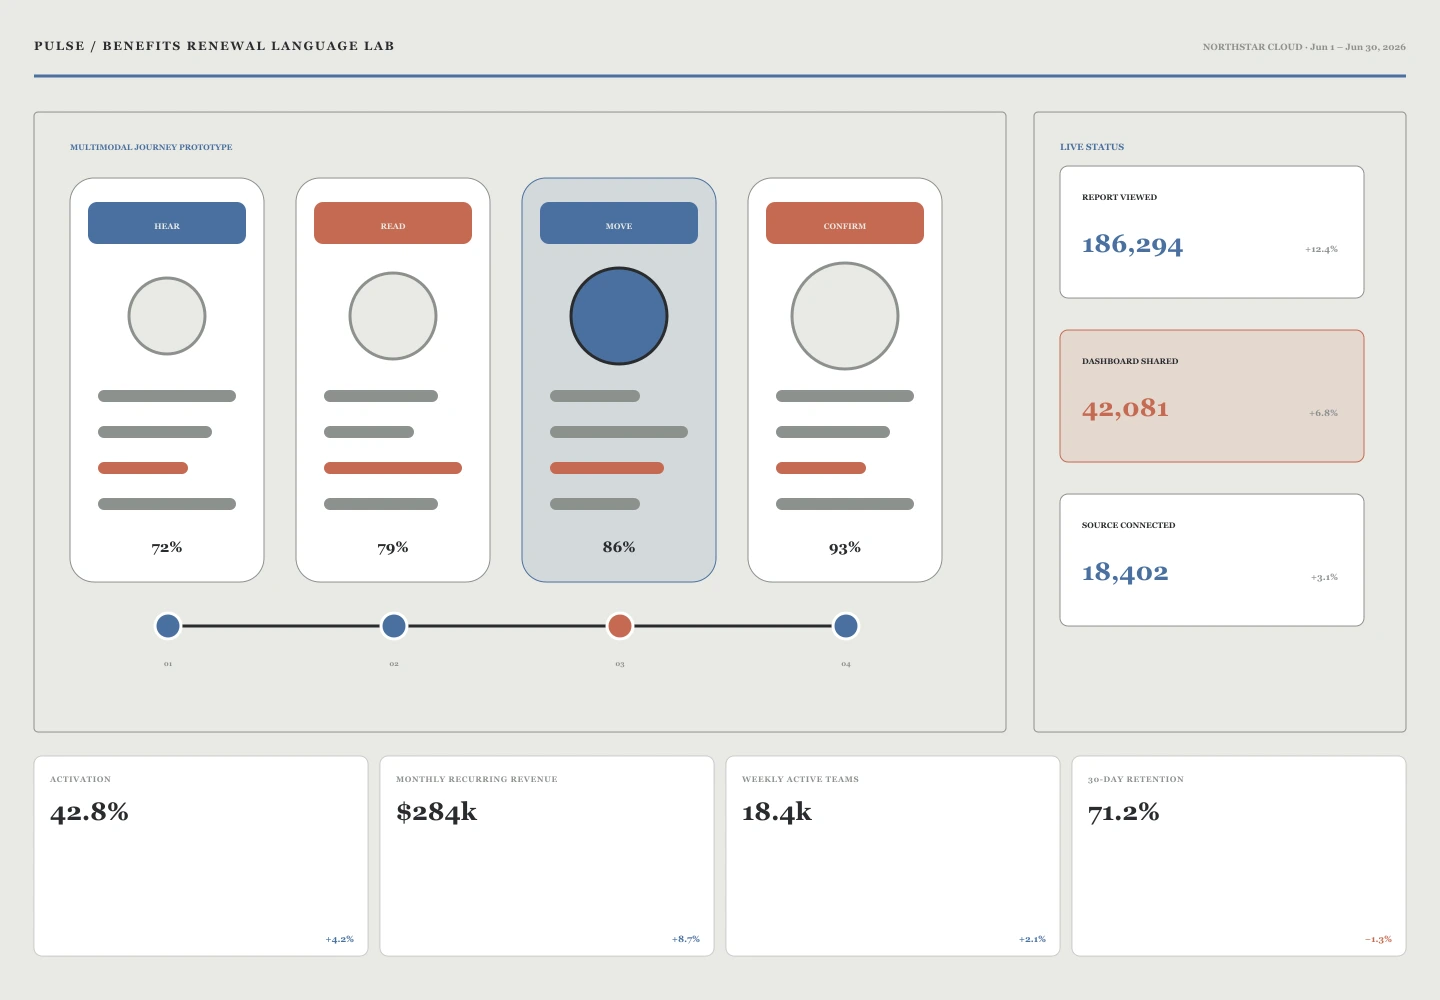Click the empty circle in the HEAR card
This screenshot has height=1000, width=1440.
167,316
